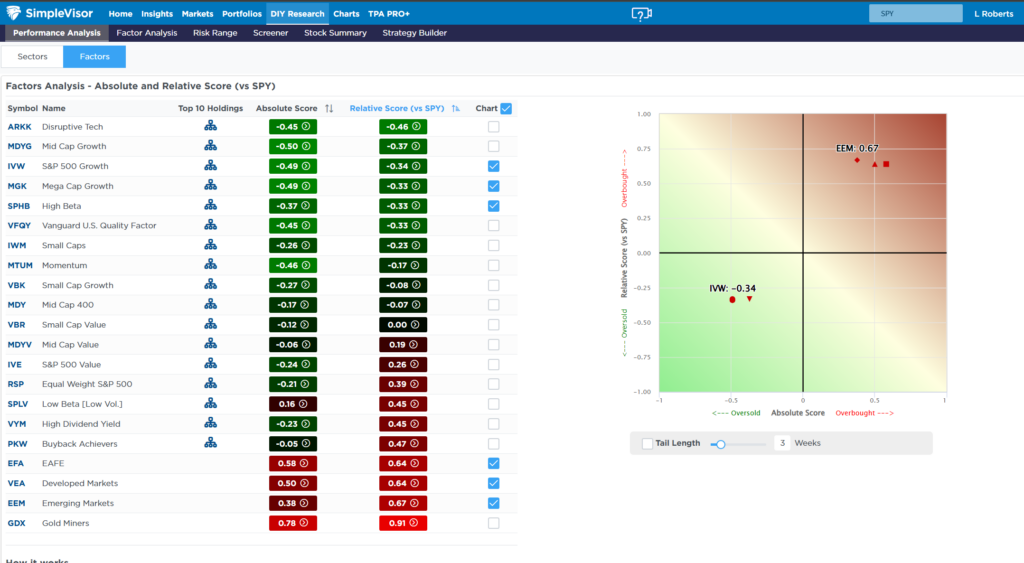This screenshot has height=563, width=1024.
Task: Sort by Relative Score arrows icon
Action: (x=456, y=108)
